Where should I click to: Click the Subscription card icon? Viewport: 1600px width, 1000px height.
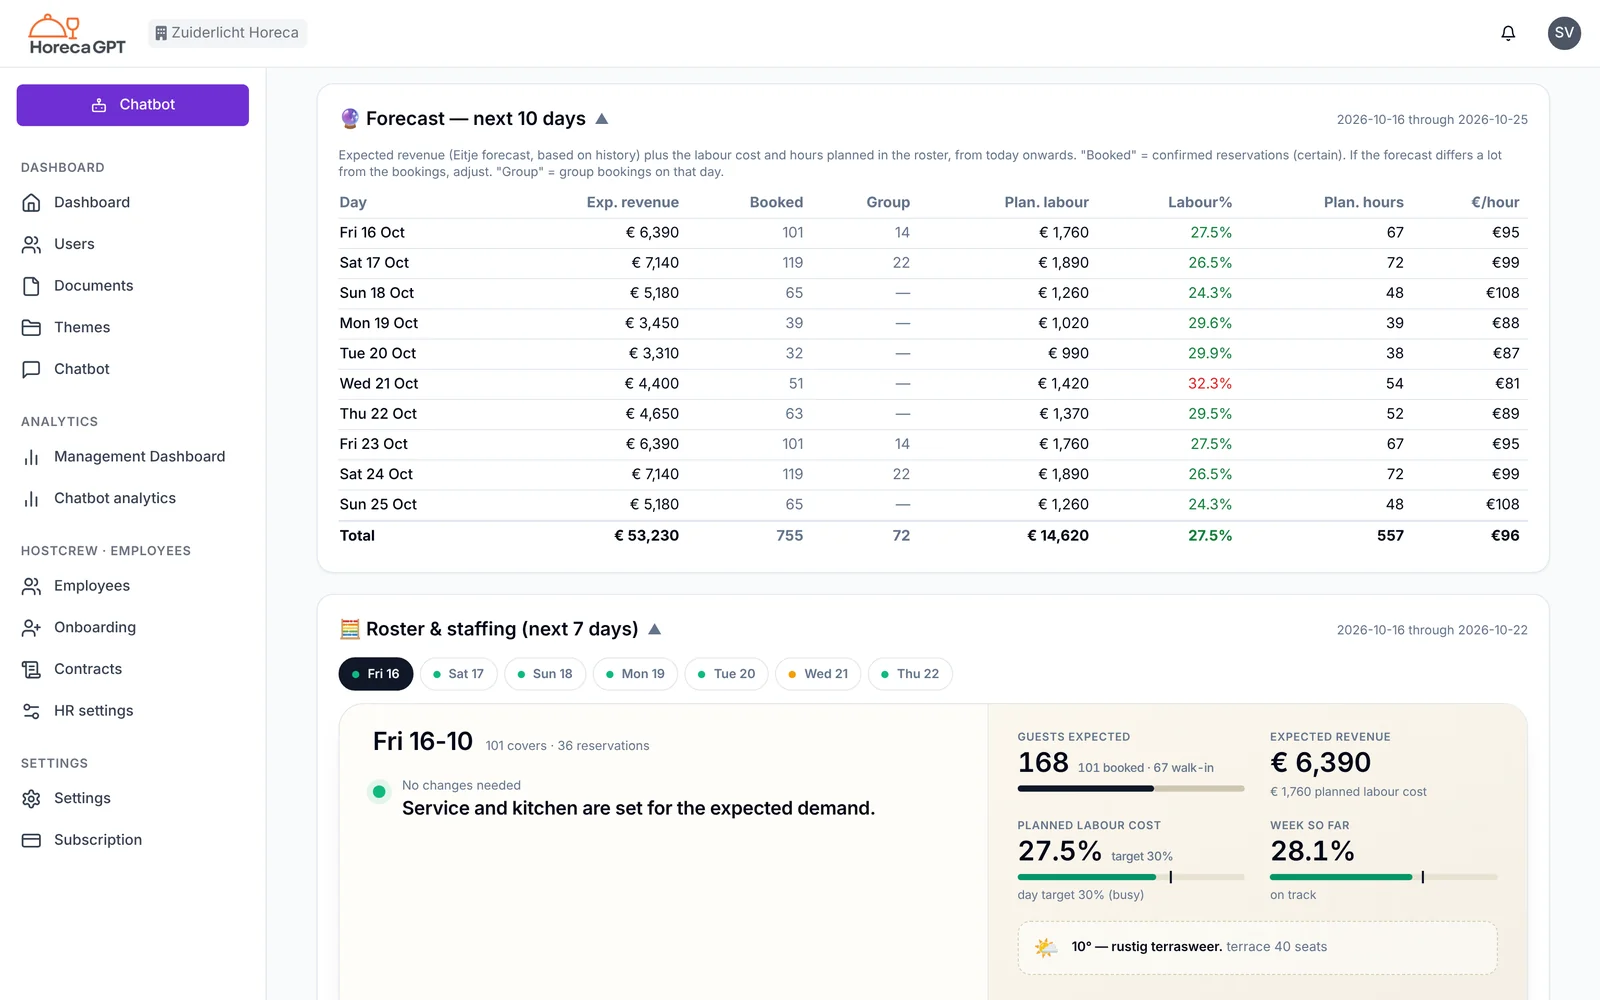(x=31, y=840)
